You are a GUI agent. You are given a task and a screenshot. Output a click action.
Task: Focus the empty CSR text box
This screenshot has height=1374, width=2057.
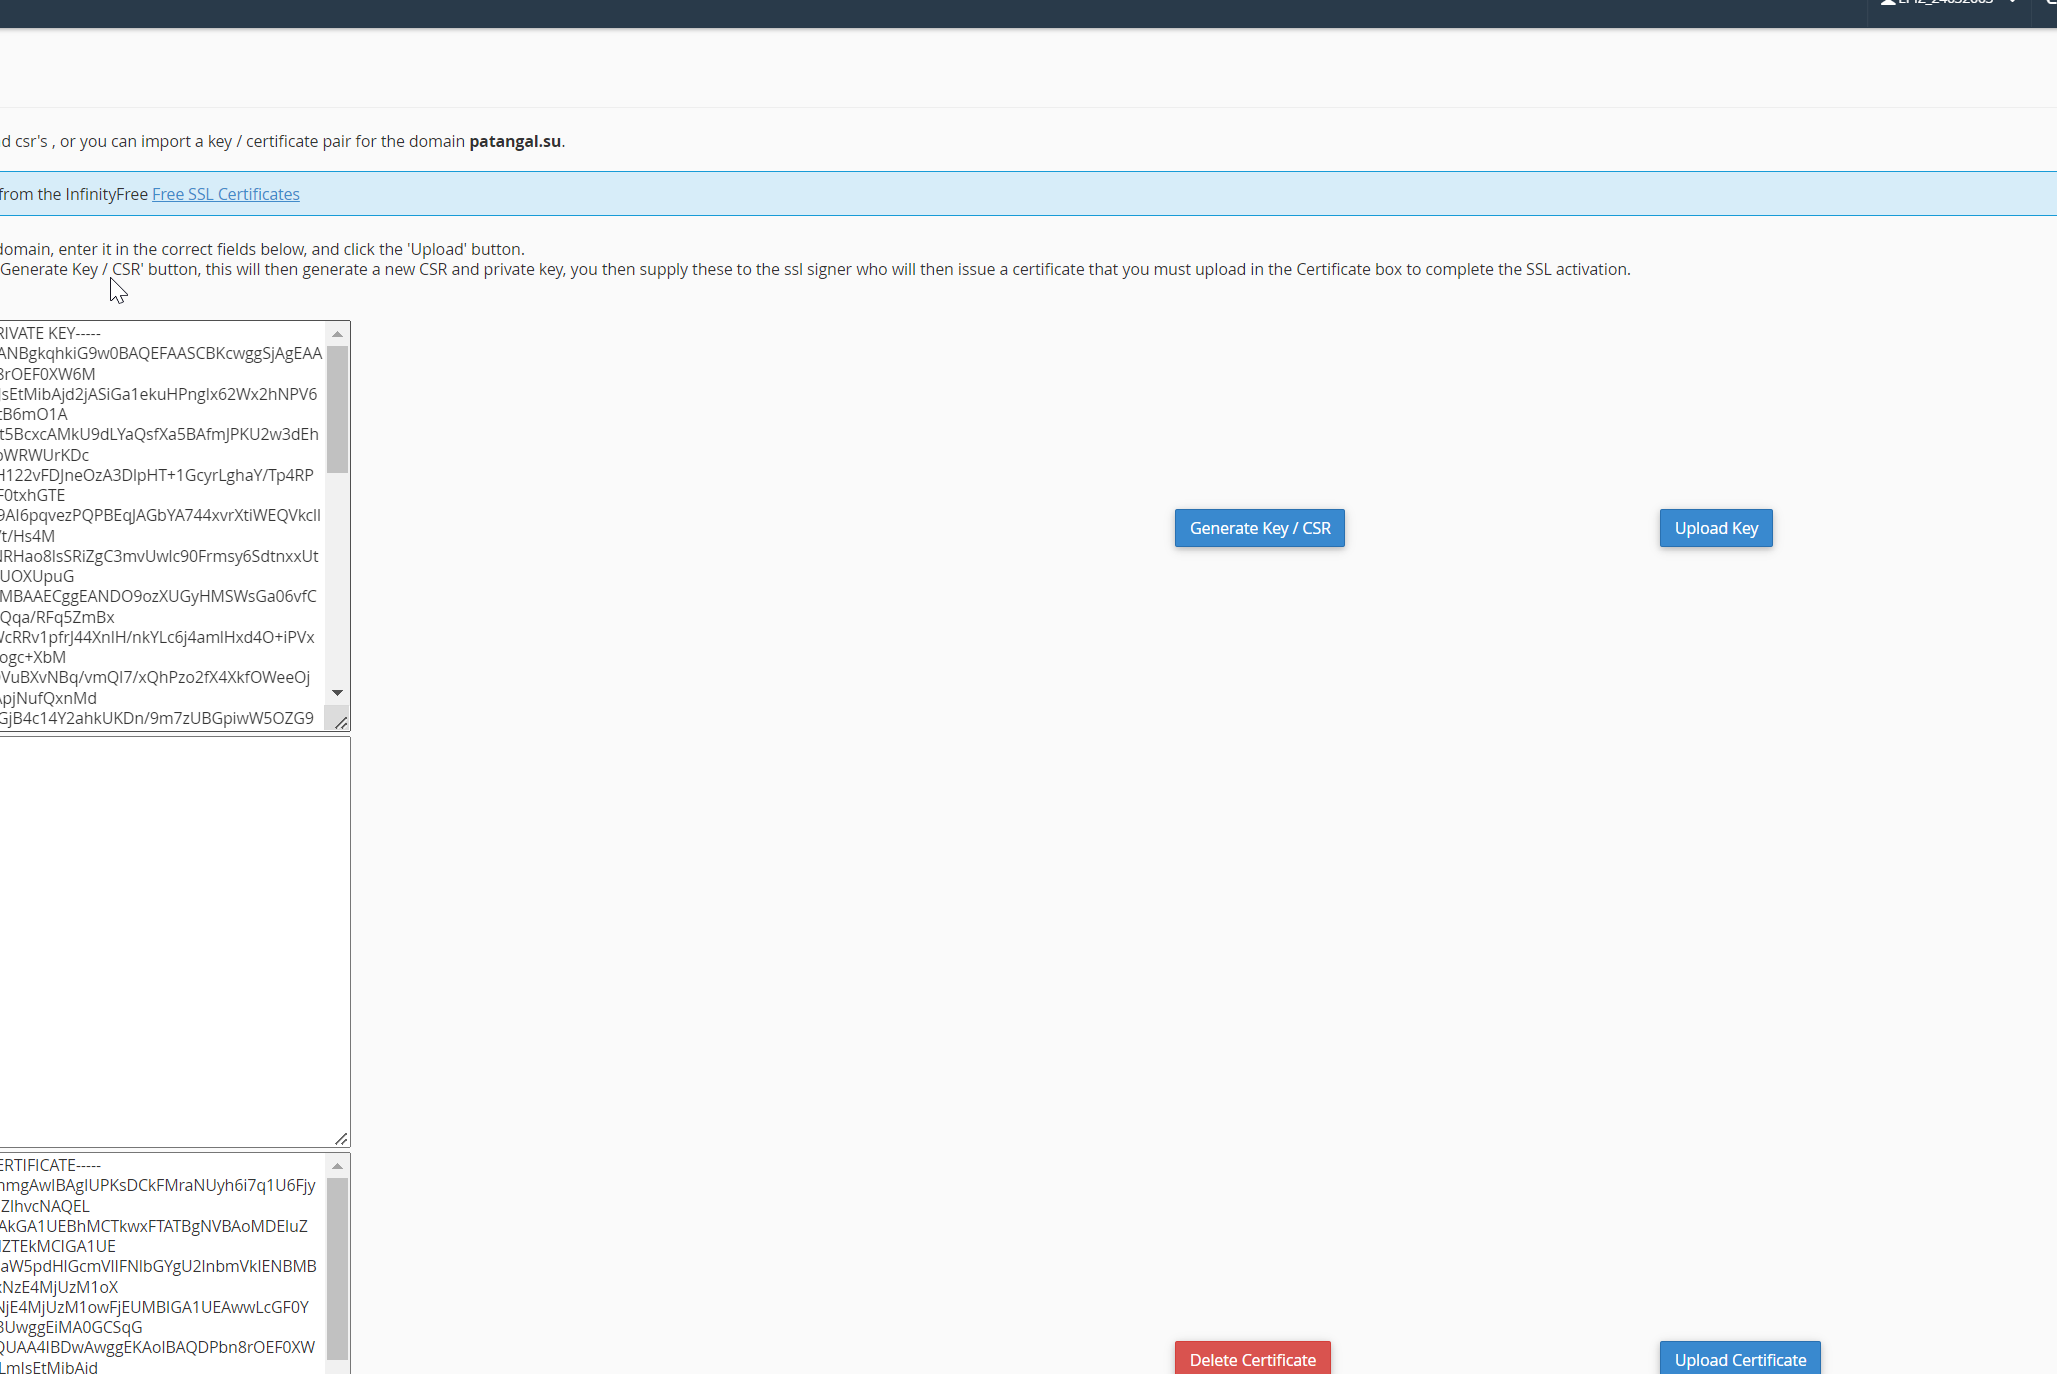[170, 940]
